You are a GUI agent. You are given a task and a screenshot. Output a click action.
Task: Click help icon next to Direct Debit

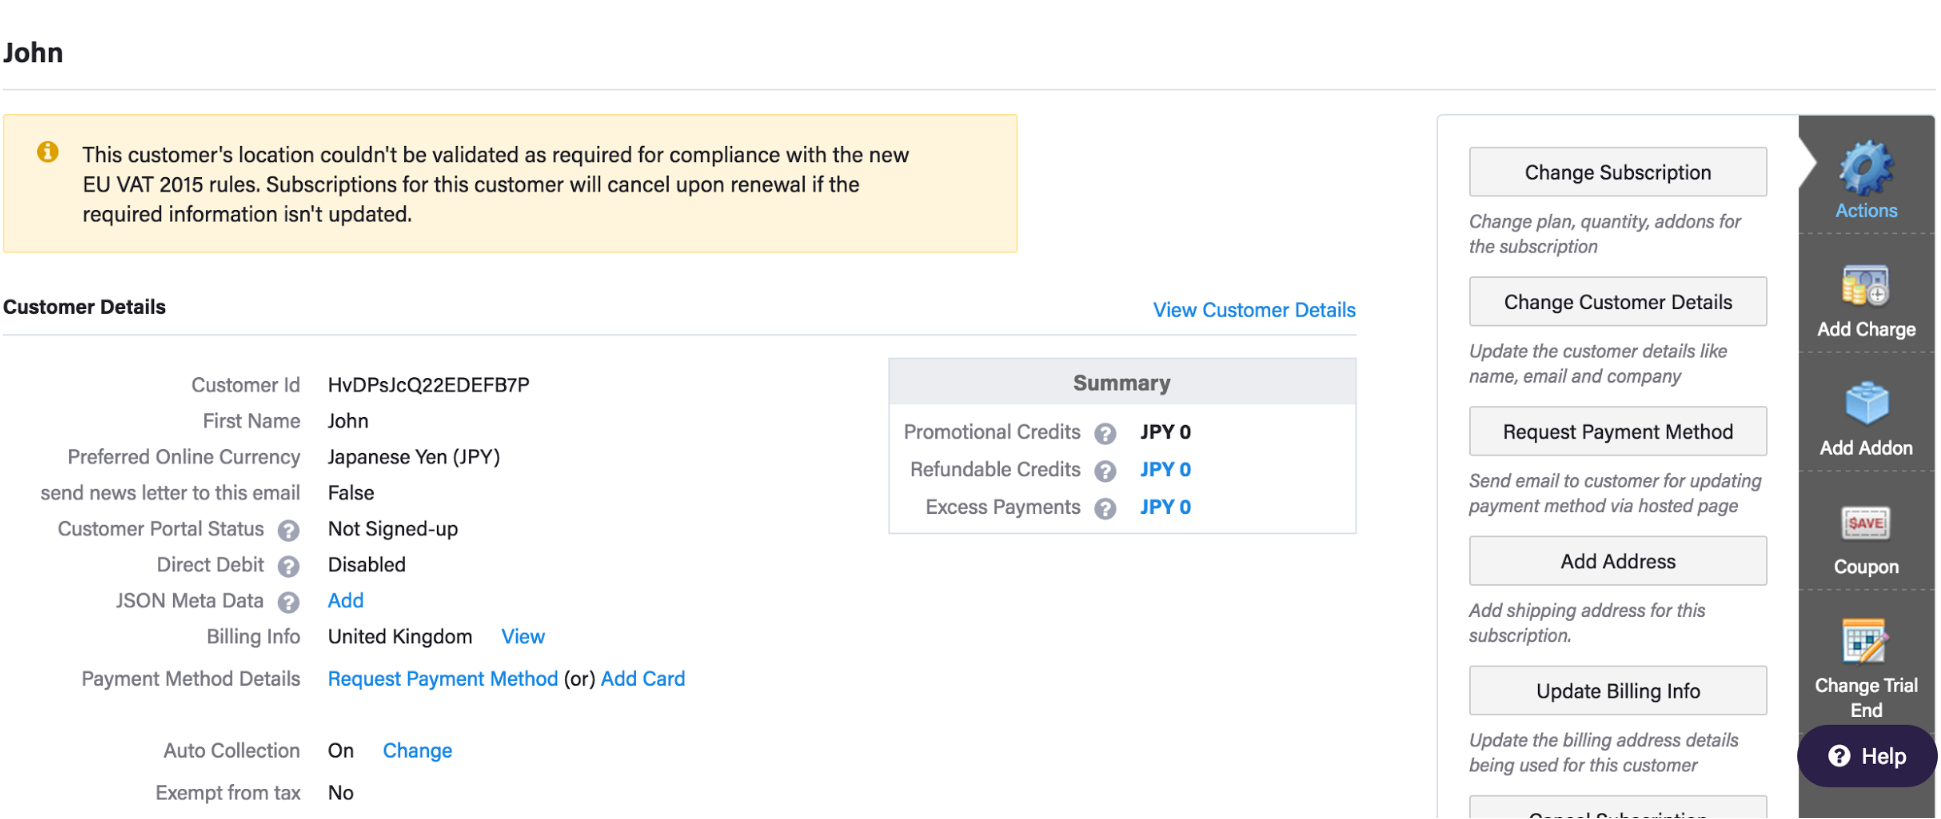pyautogui.click(x=289, y=566)
